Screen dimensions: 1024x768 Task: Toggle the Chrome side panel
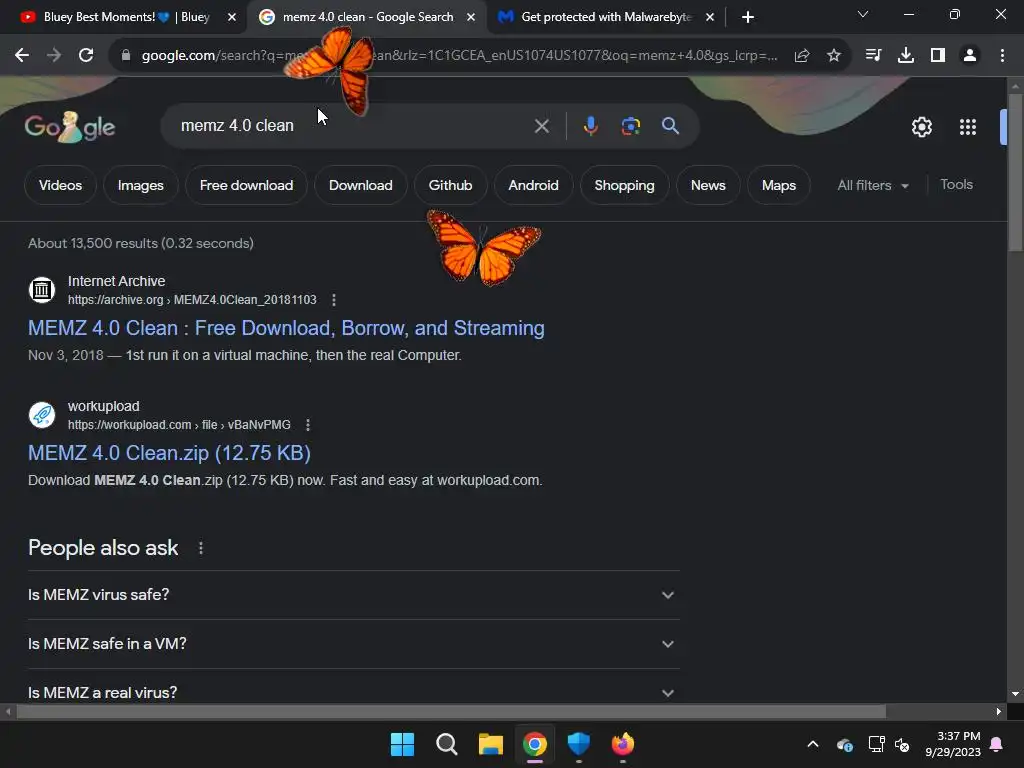938,56
